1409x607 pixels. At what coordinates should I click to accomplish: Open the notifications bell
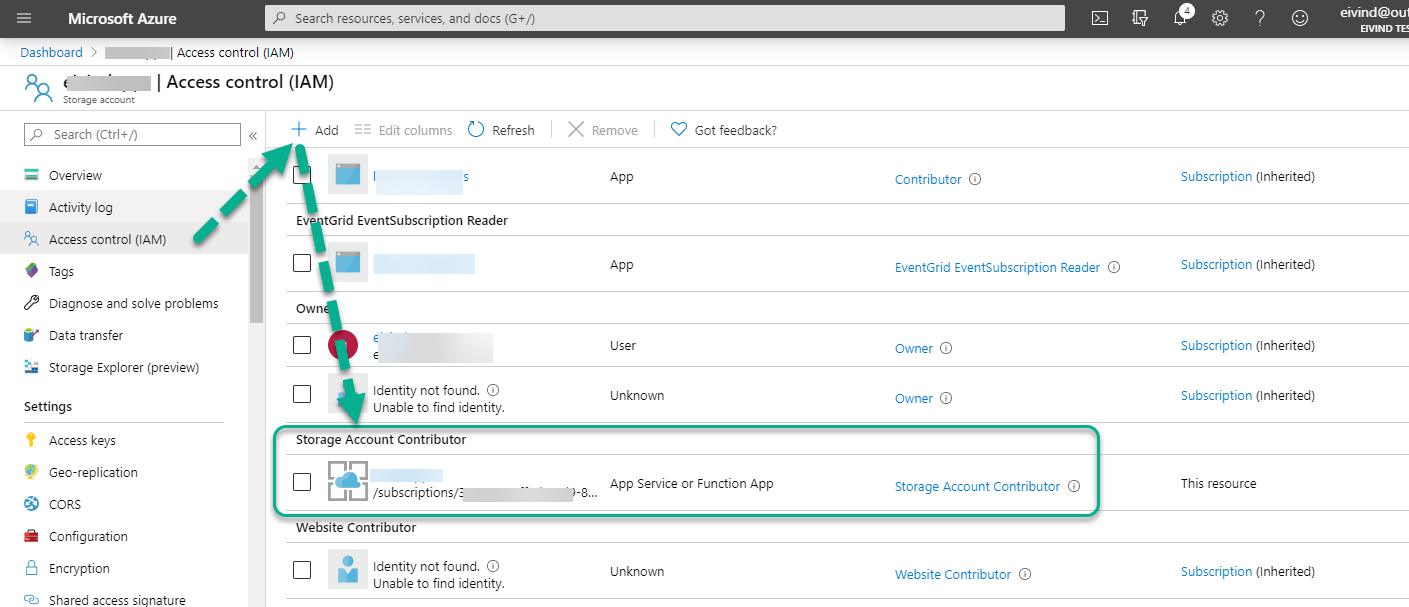(1180, 18)
